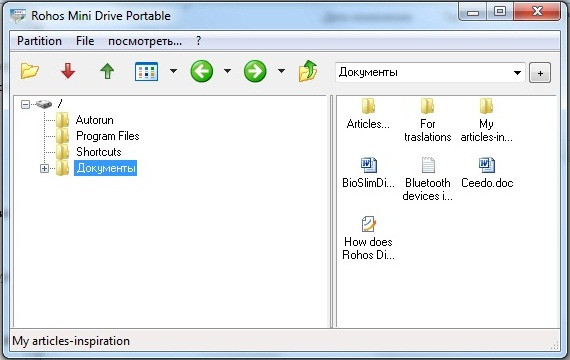The height and width of the screenshot is (360, 570).
Task: Click the open folder toolbar icon
Action: pos(29,71)
